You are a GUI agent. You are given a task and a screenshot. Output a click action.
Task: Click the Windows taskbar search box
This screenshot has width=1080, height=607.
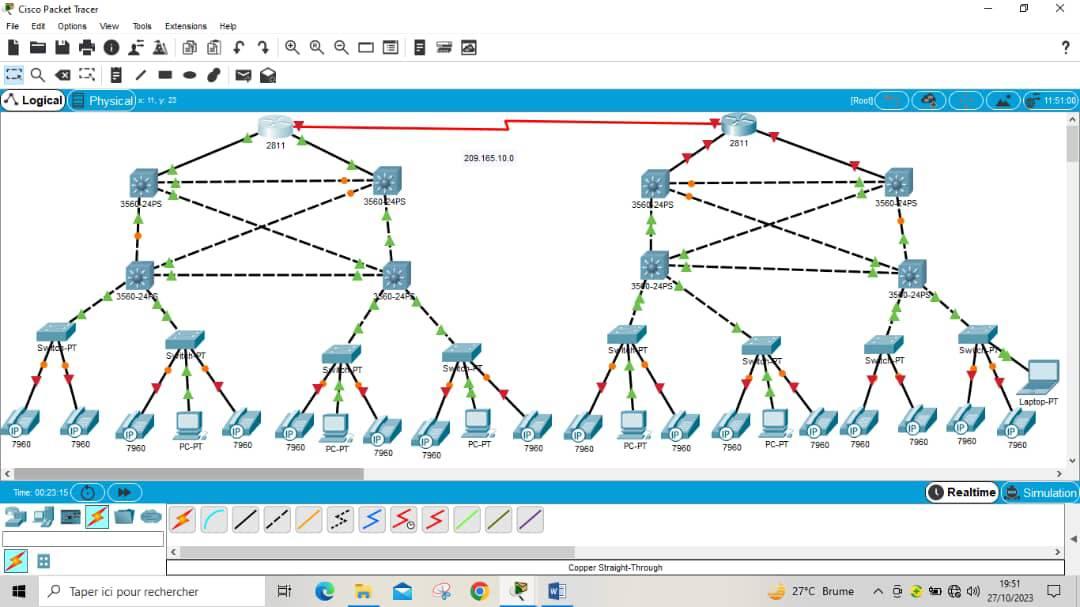coord(150,591)
